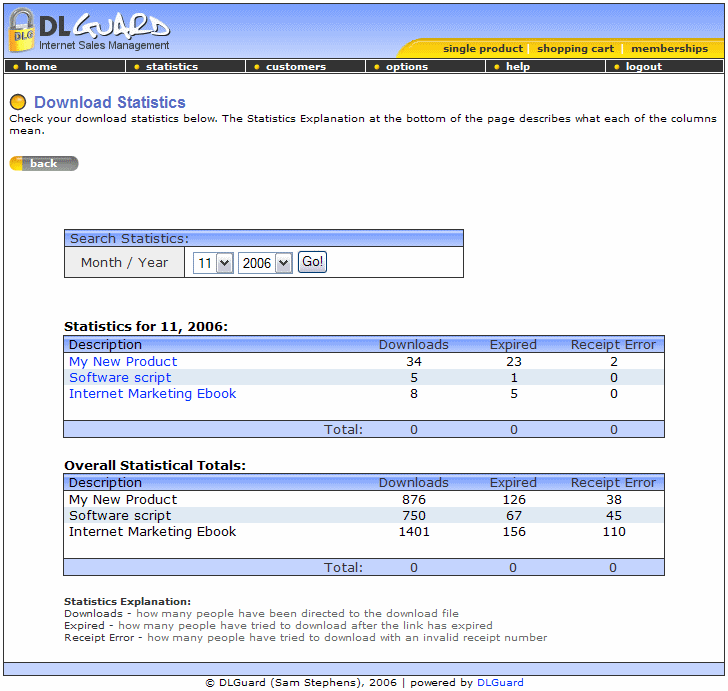Switch to the single product tab

click(482, 49)
